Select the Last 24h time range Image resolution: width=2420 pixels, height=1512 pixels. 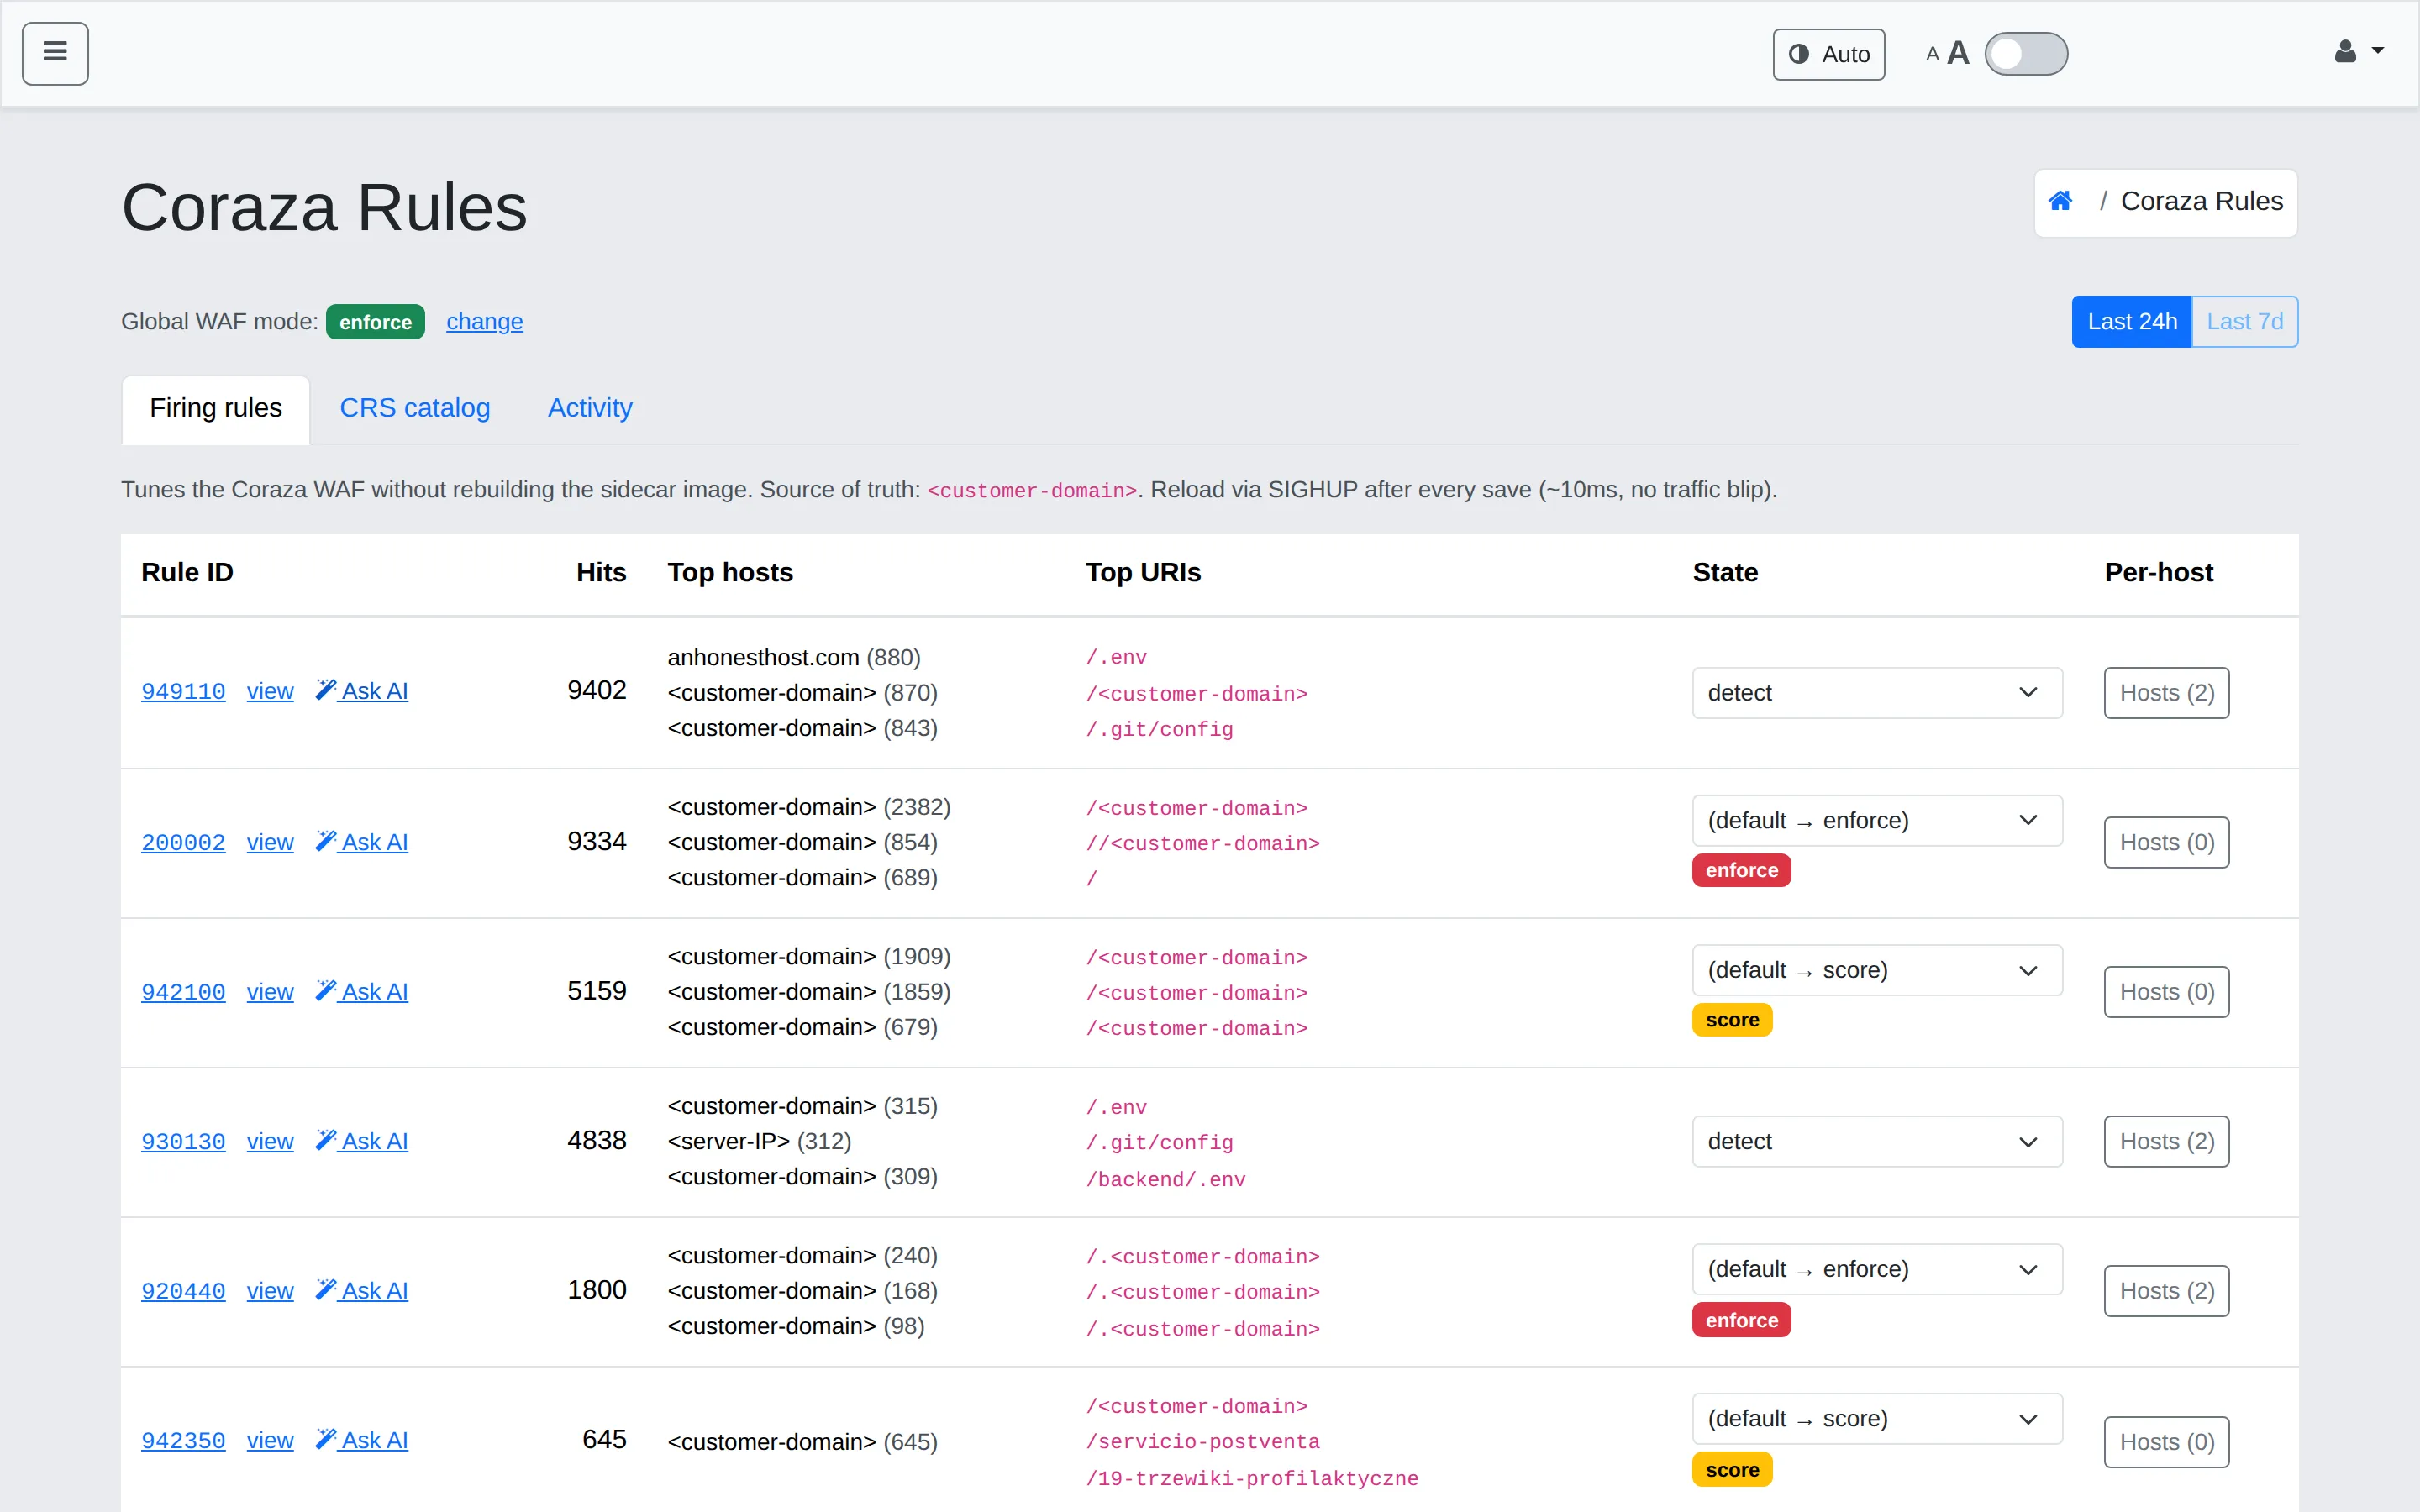[2132, 322]
